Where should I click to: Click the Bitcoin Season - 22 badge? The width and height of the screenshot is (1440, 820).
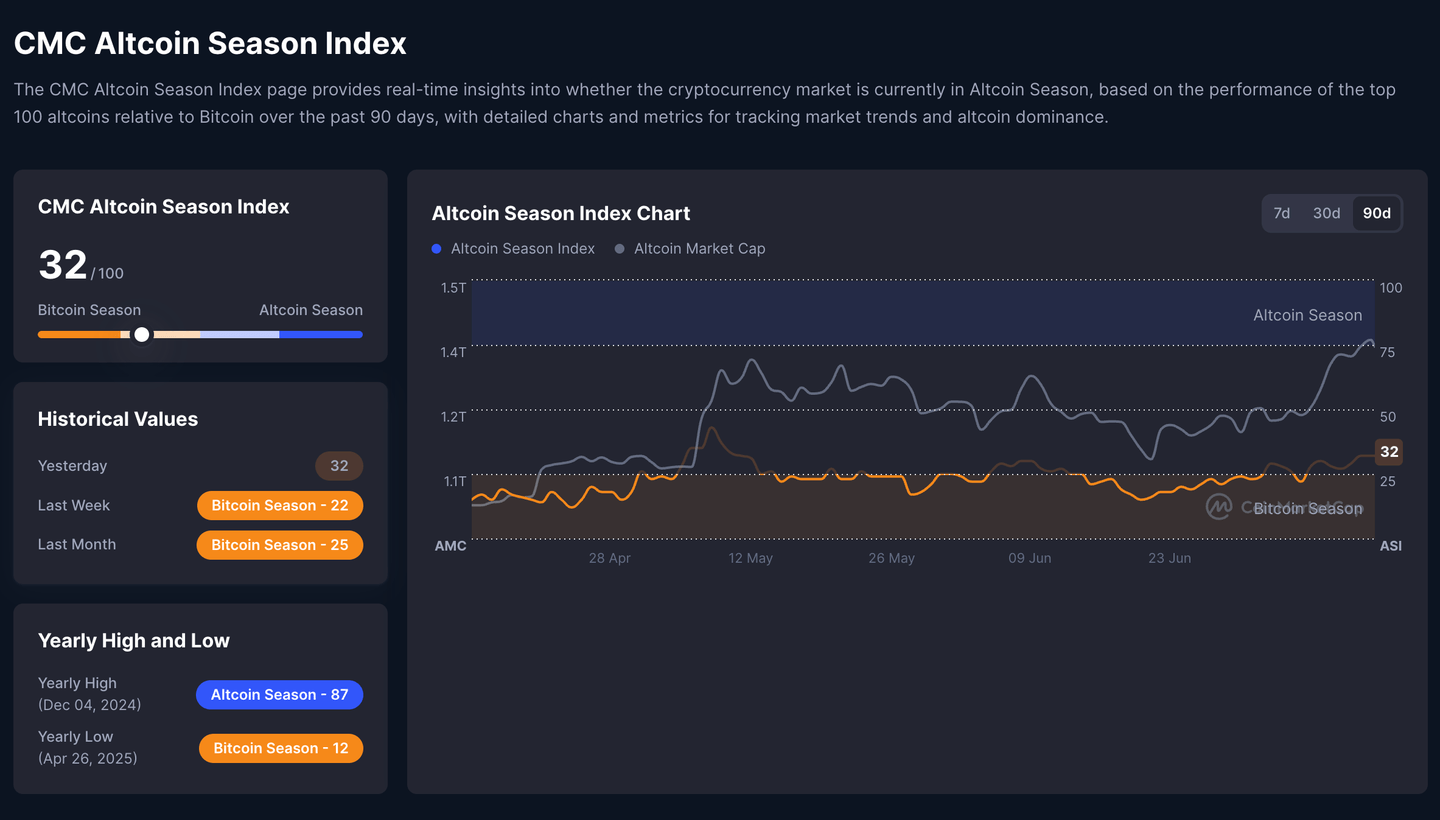tap(279, 505)
